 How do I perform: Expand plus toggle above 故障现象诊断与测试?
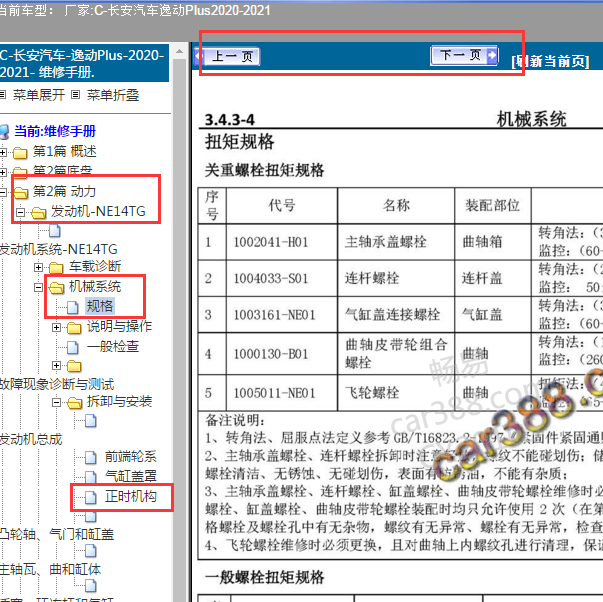(x=56, y=365)
